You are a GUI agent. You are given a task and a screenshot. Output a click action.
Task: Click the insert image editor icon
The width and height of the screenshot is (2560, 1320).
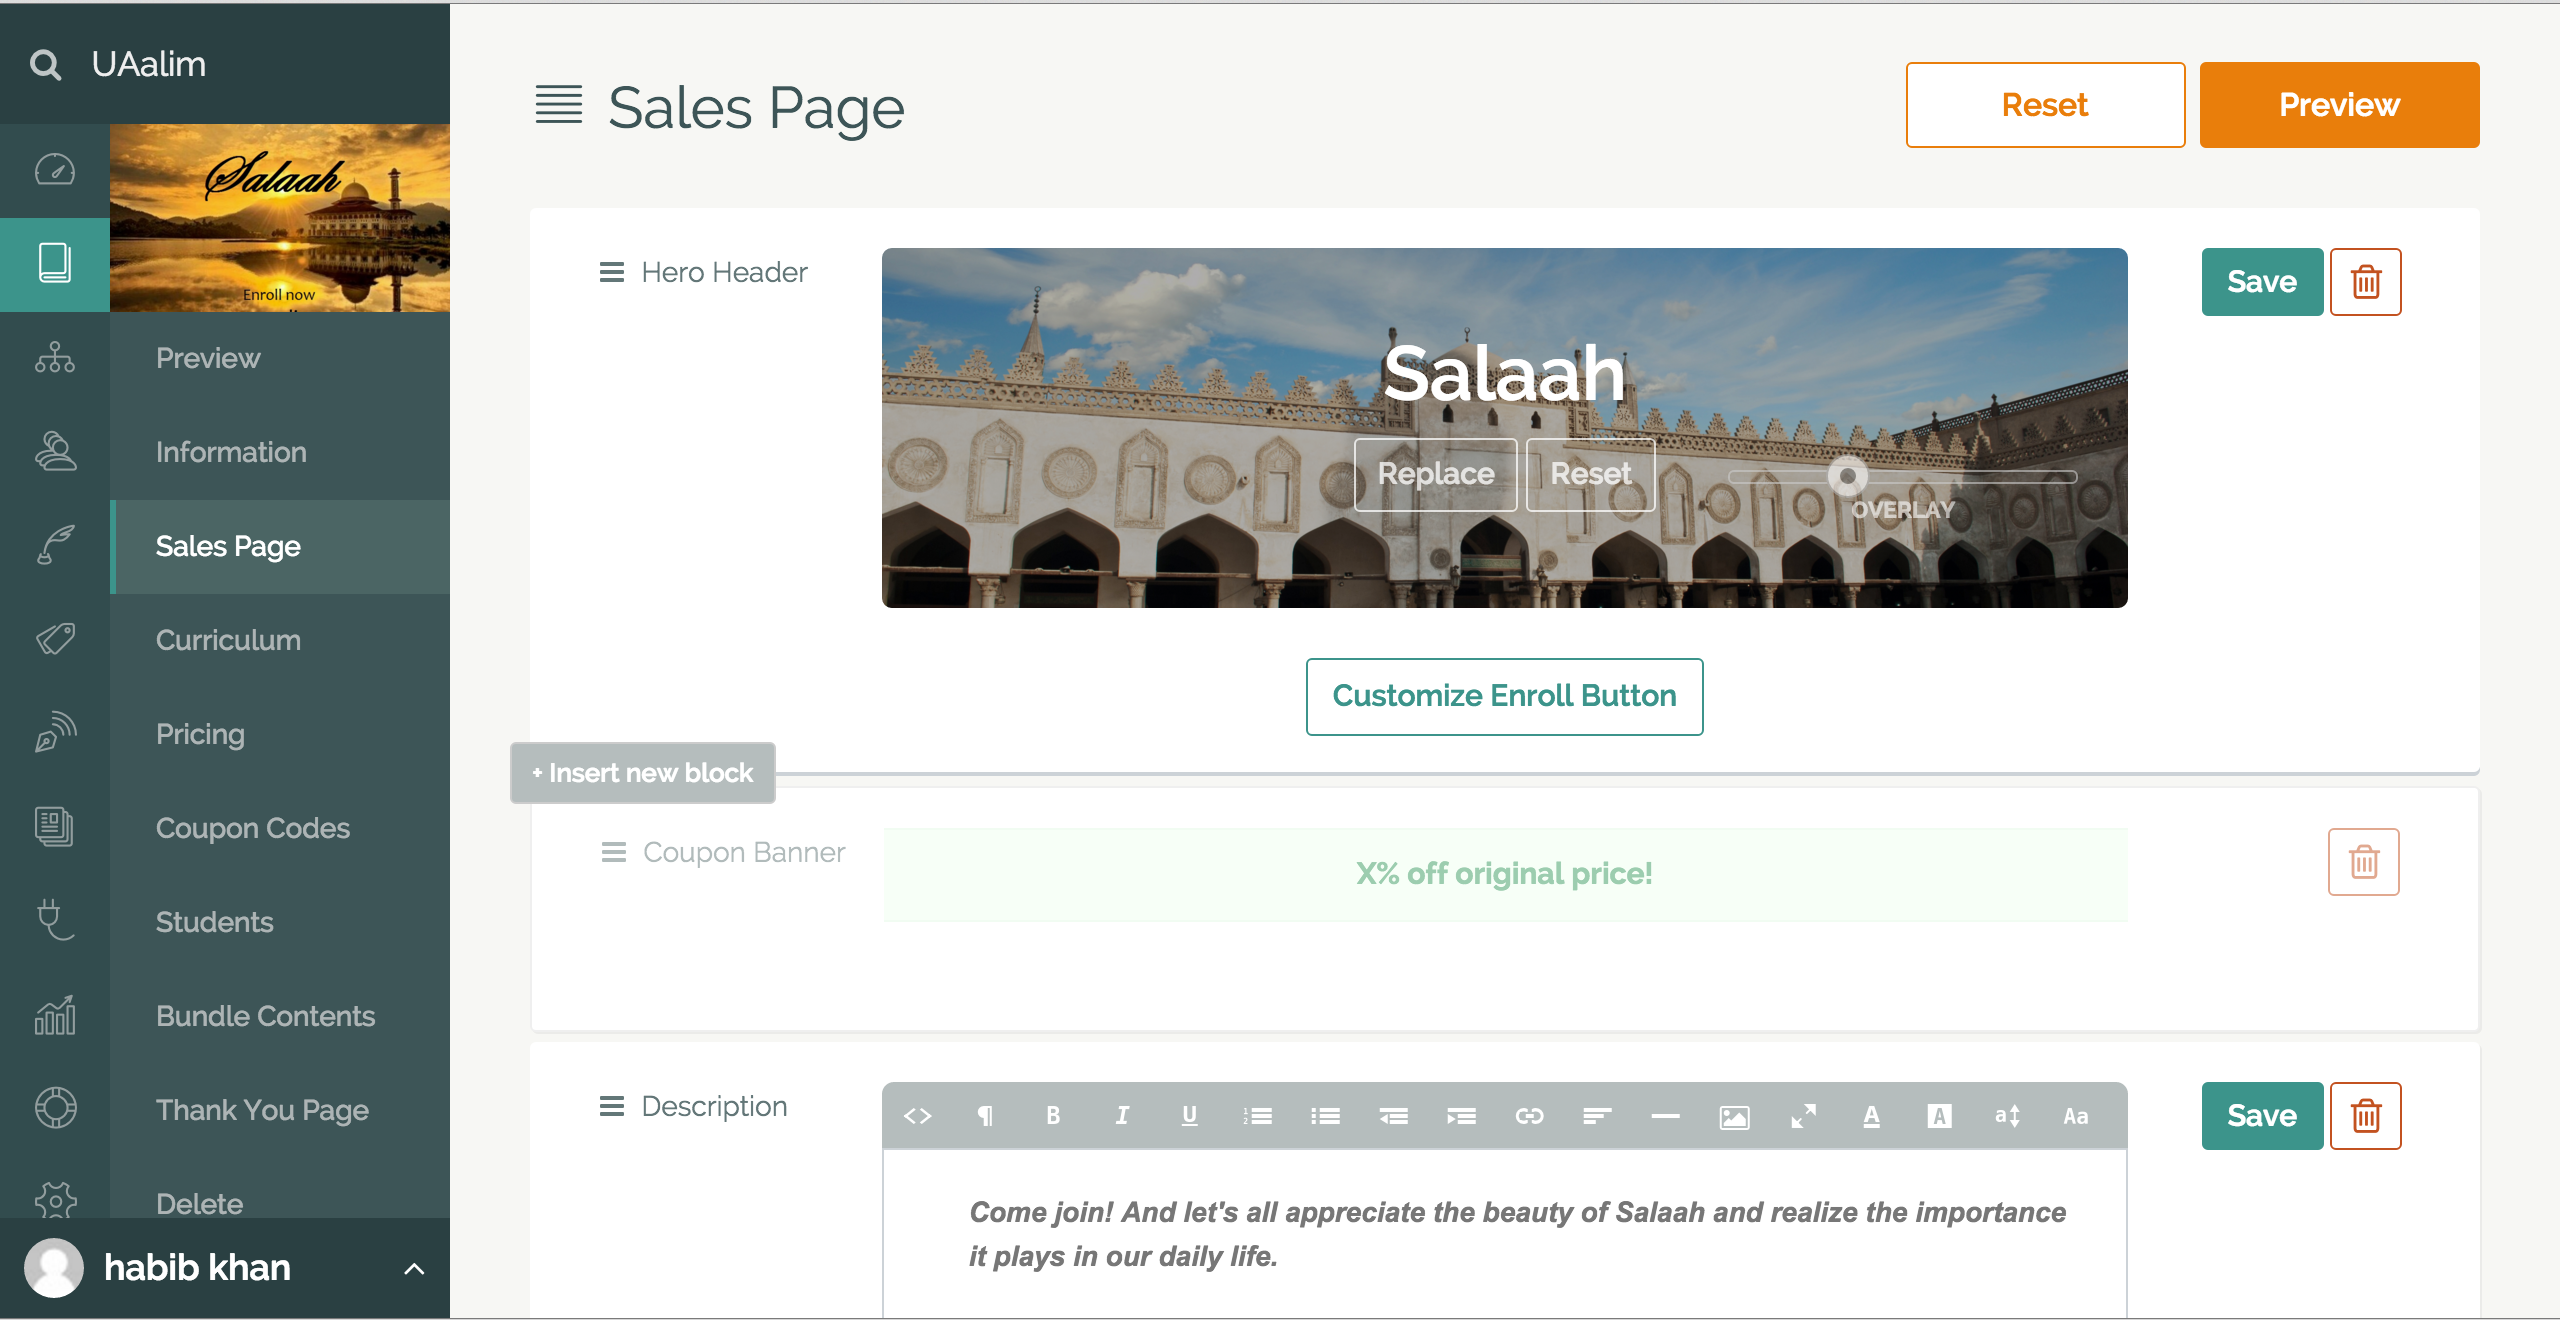[x=1734, y=1117]
